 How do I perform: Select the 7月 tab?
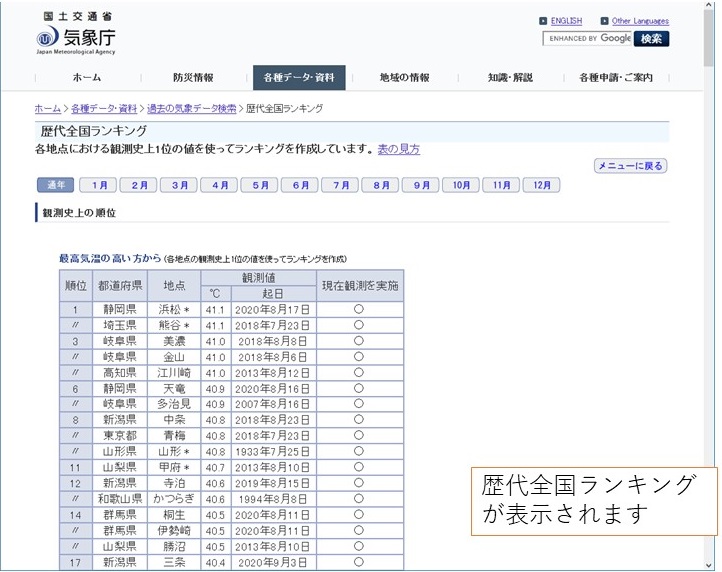pos(340,185)
